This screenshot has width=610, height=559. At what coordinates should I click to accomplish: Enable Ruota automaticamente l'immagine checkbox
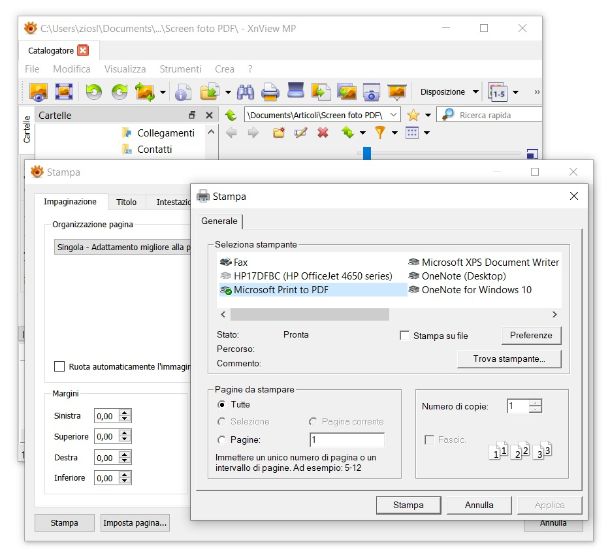tap(59, 366)
